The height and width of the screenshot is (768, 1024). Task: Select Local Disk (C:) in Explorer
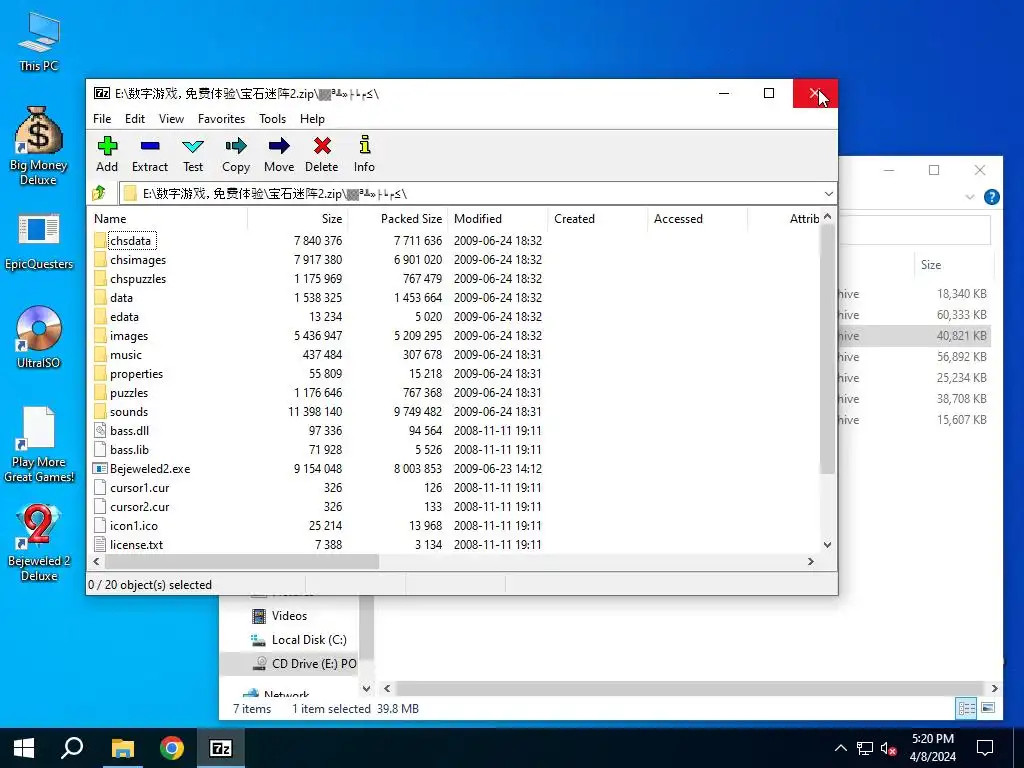[309, 640]
